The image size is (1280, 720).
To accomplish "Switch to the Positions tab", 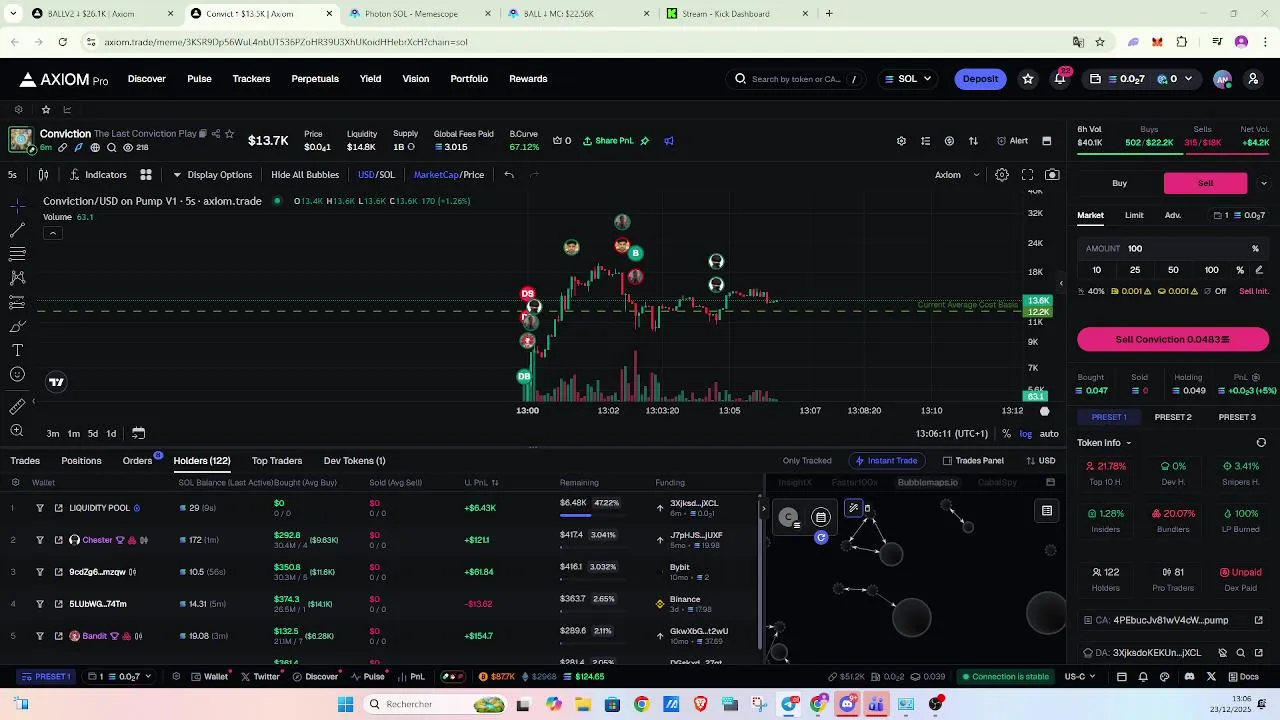I will pyautogui.click(x=81, y=461).
